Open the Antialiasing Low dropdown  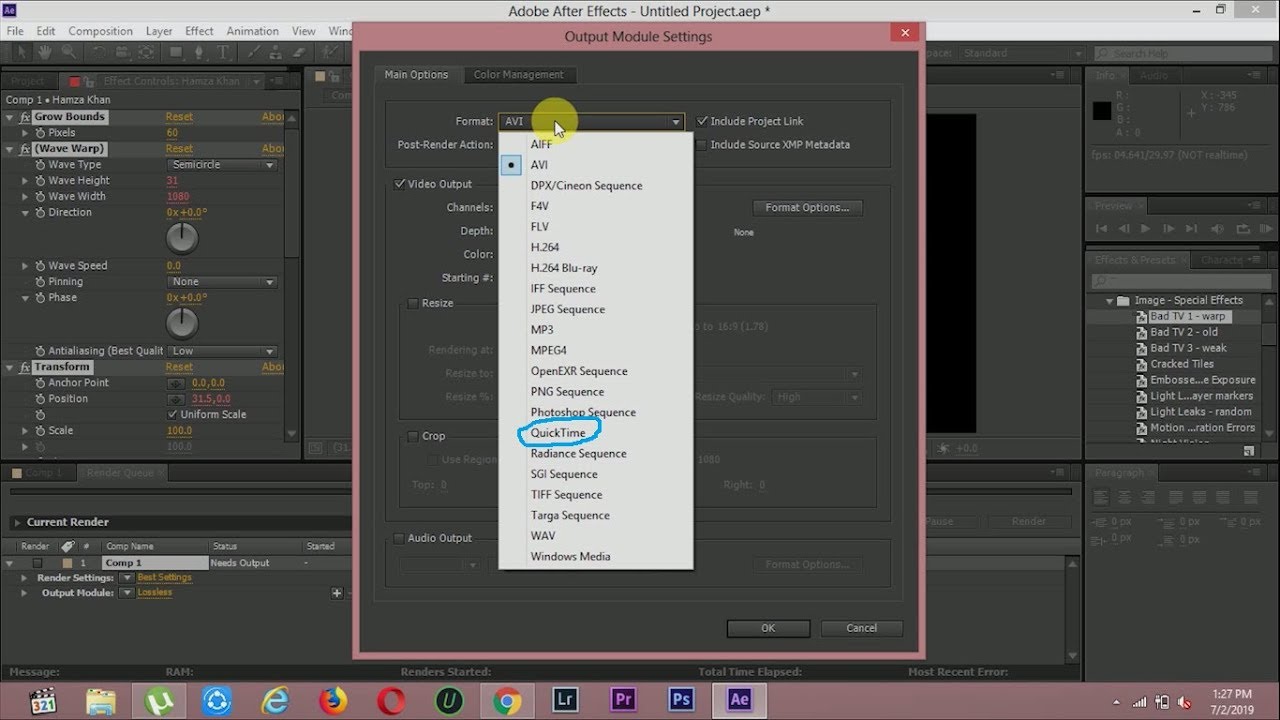click(222, 351)
